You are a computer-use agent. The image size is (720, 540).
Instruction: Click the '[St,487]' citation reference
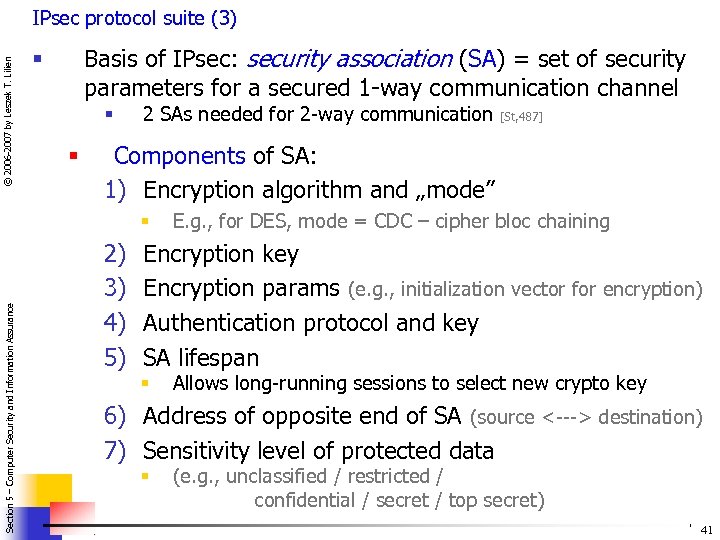click(x=520, y=117)
